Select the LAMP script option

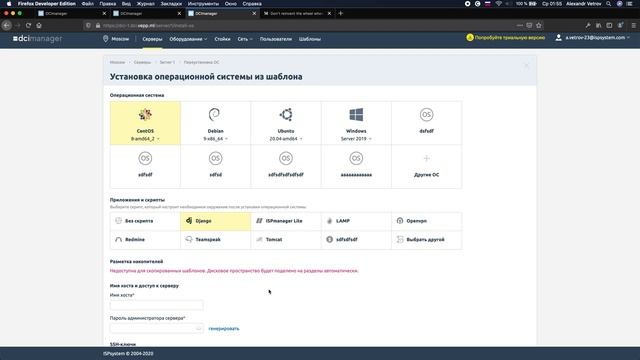pyautogui.click(x=356, y=221)
